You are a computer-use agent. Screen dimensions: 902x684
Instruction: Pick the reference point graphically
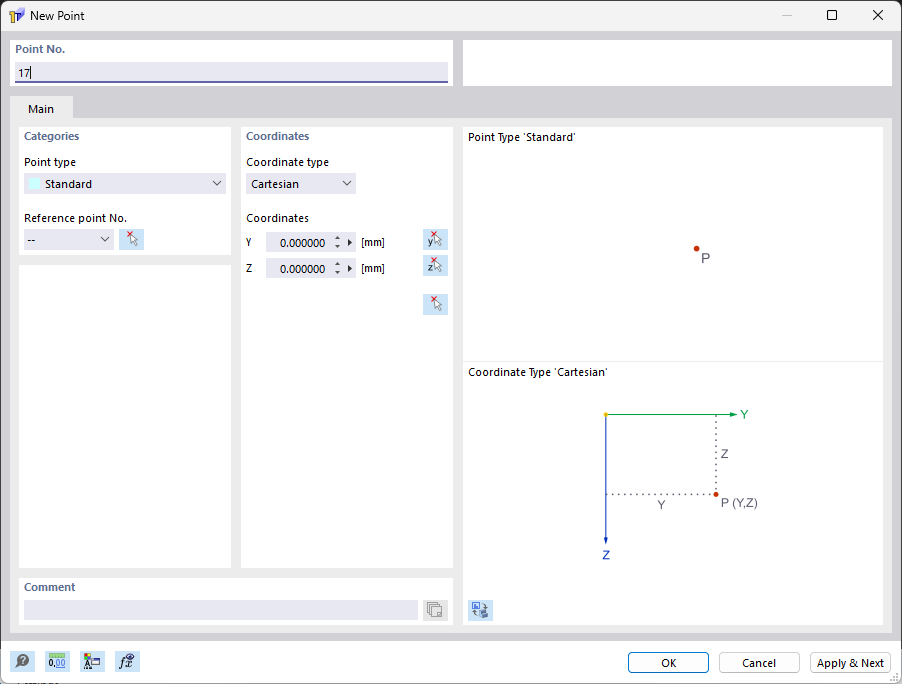(x=131, y=239)
